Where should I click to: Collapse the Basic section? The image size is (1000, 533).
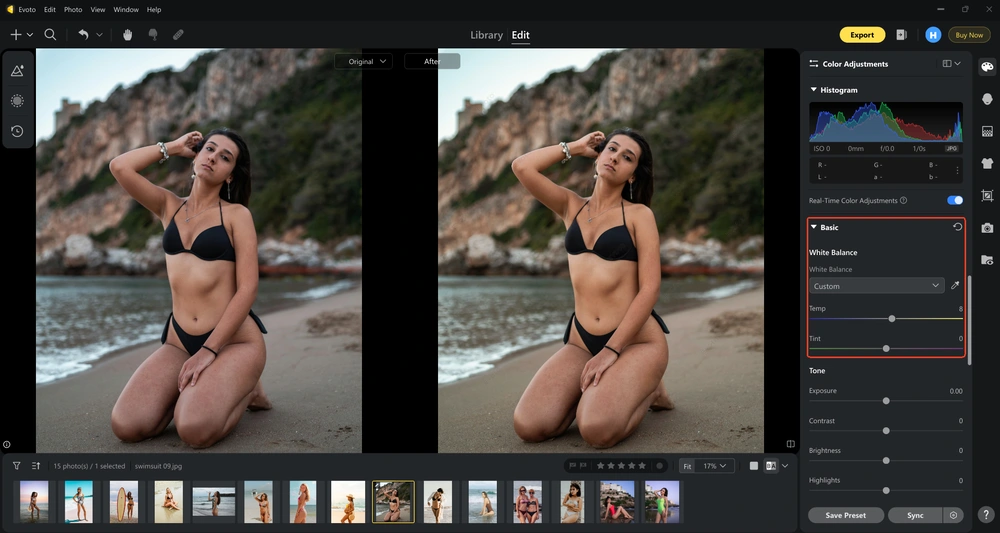click(x=813, y=227)
